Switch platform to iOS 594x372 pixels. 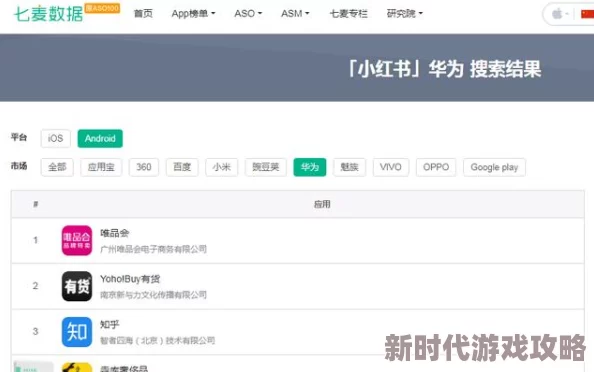coord(55,138)
